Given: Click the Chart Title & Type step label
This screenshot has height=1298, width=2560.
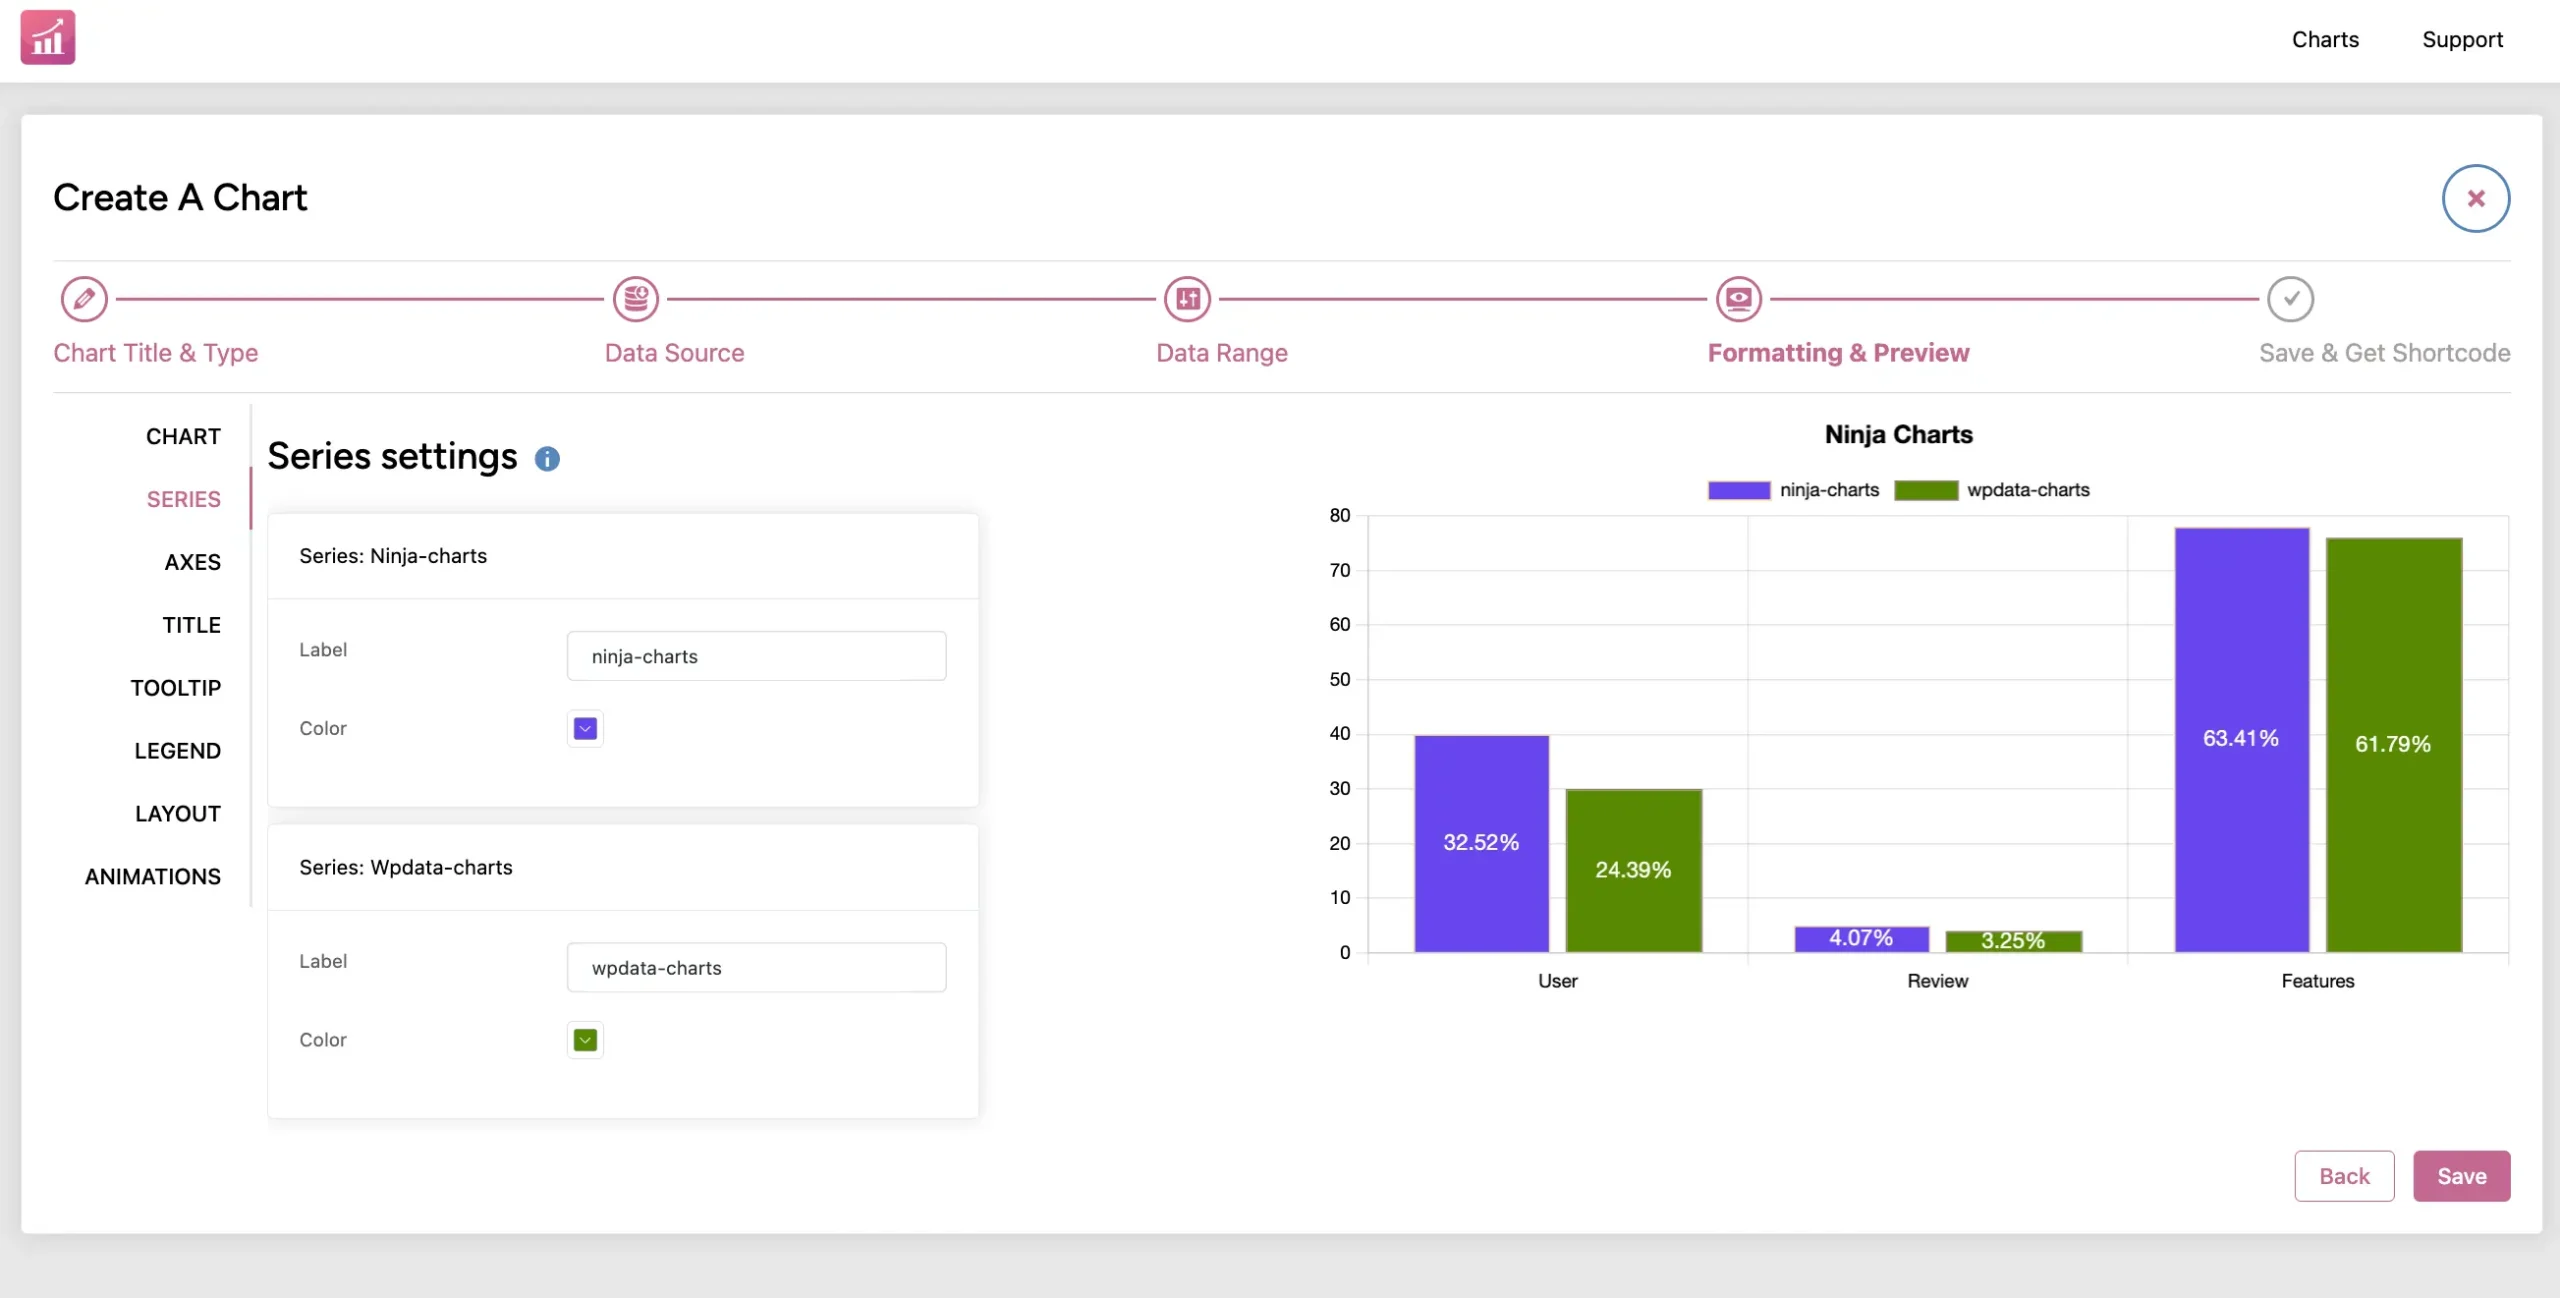Looking at the screenshot, I should point(156,353).
